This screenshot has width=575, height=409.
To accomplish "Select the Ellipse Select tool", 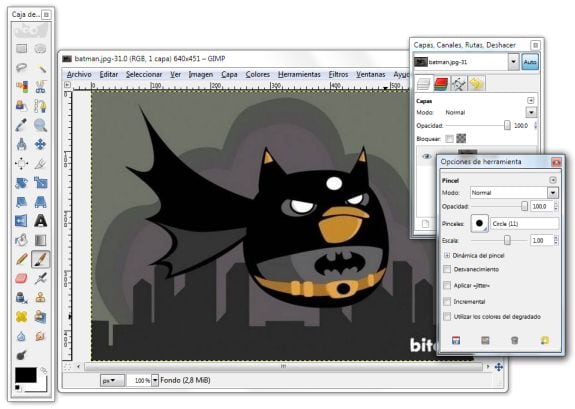I will 40,49.
